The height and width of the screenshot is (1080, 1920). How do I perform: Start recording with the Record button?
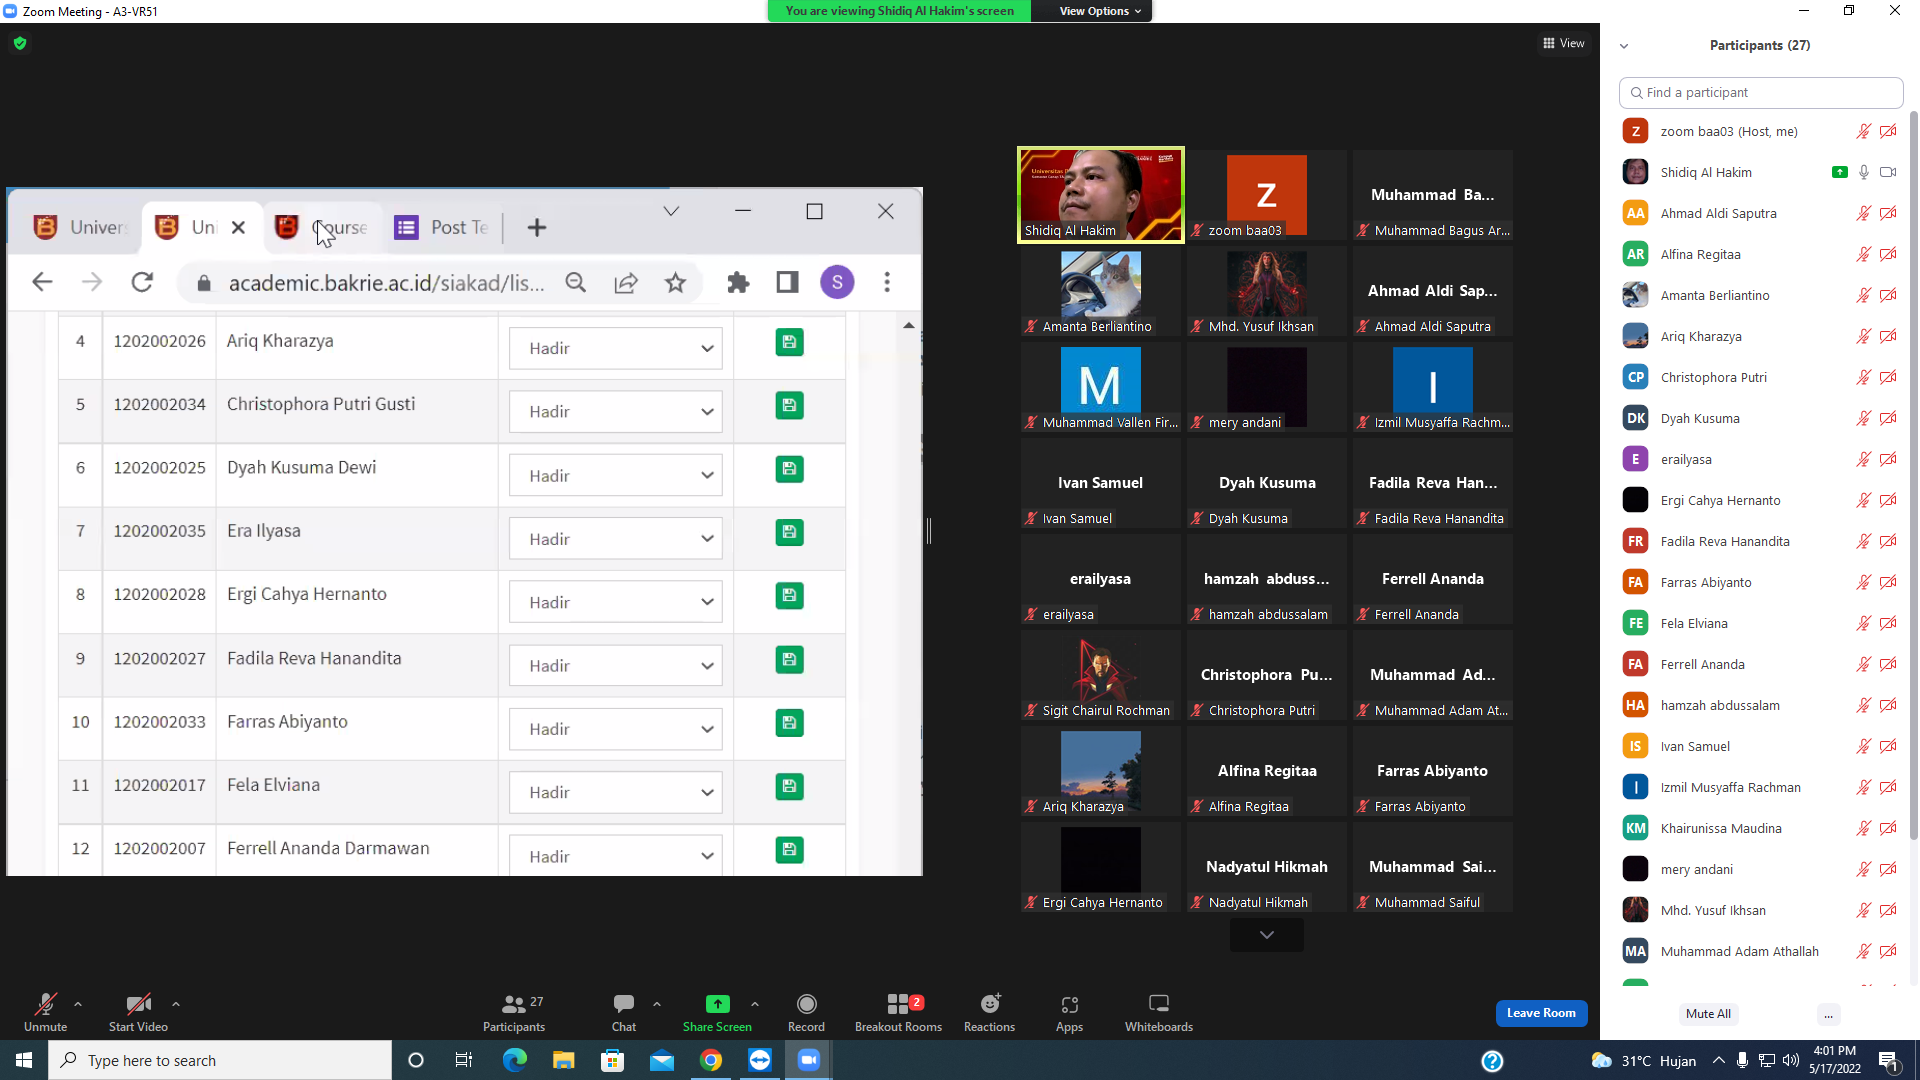[x=806, y=1011]
